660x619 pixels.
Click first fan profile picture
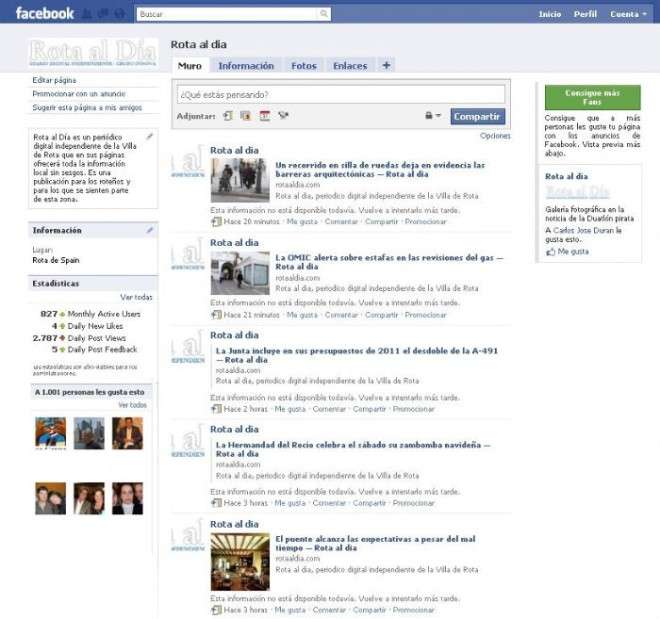click(51, 433)
